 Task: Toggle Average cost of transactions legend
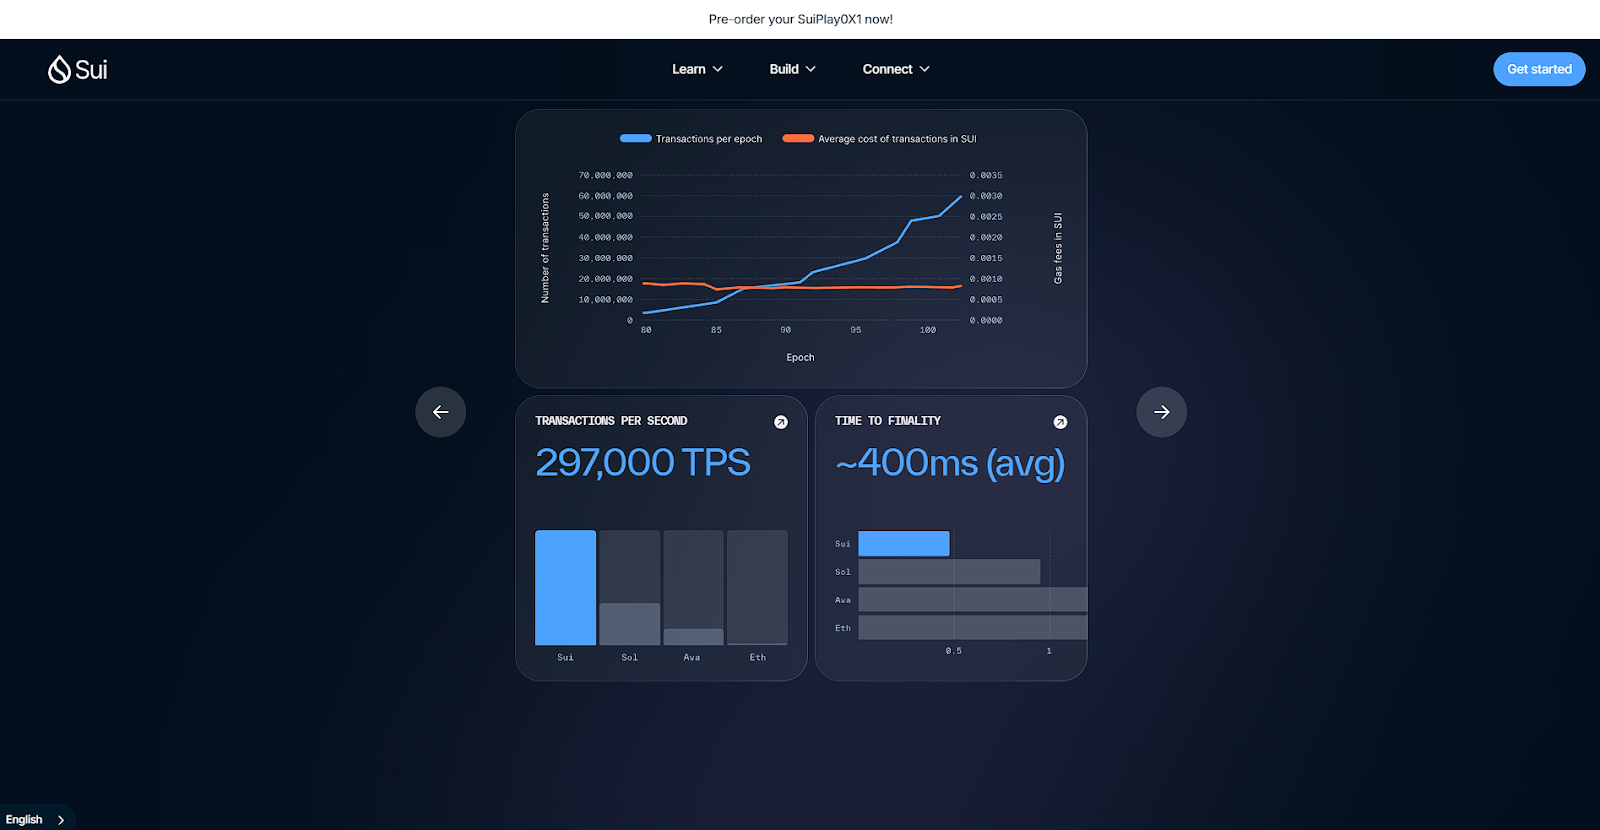pos(879,139)
